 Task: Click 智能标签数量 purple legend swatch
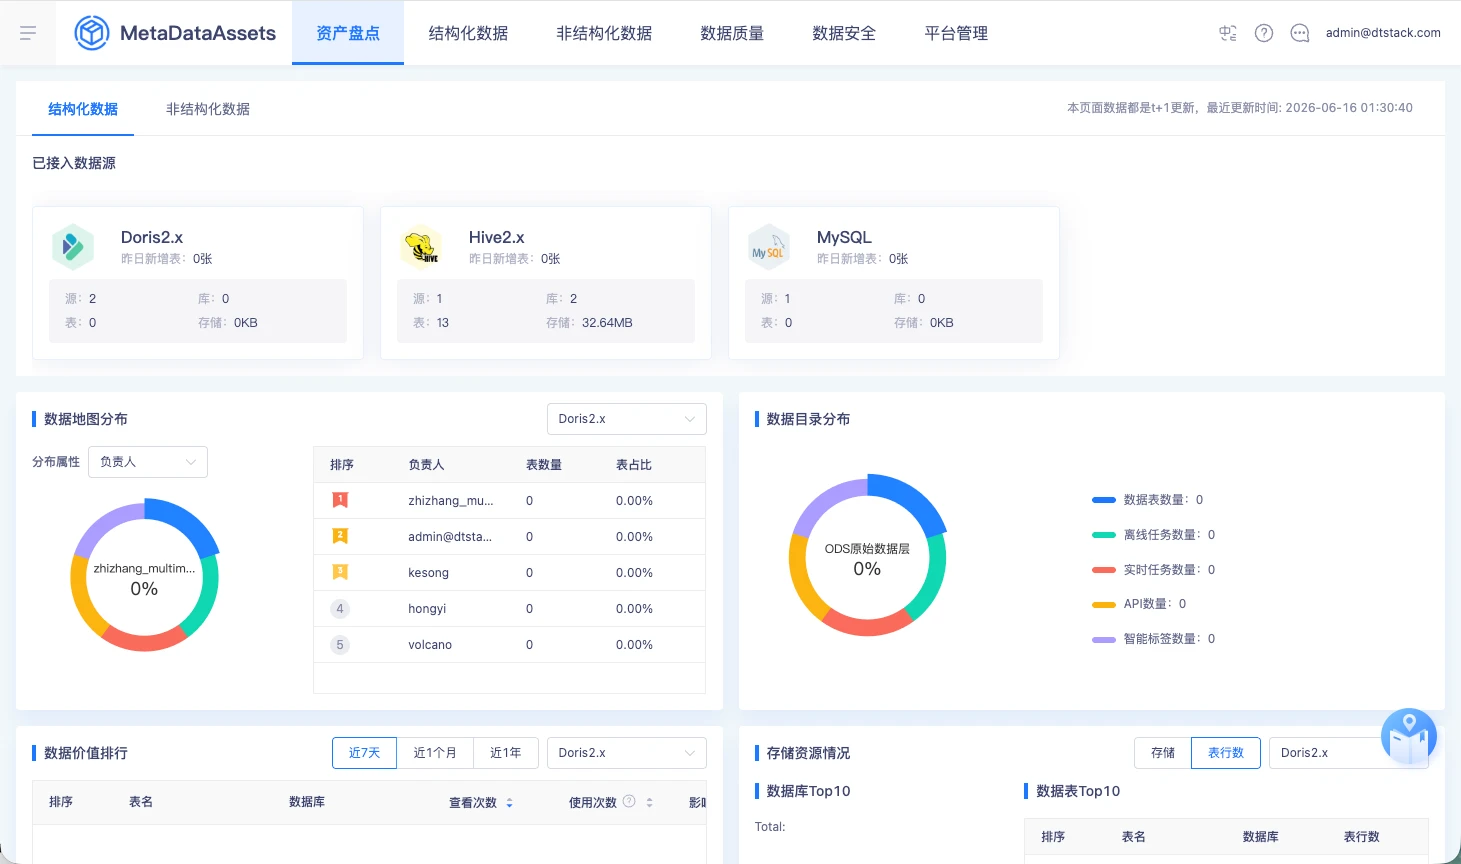(1104, 639)
